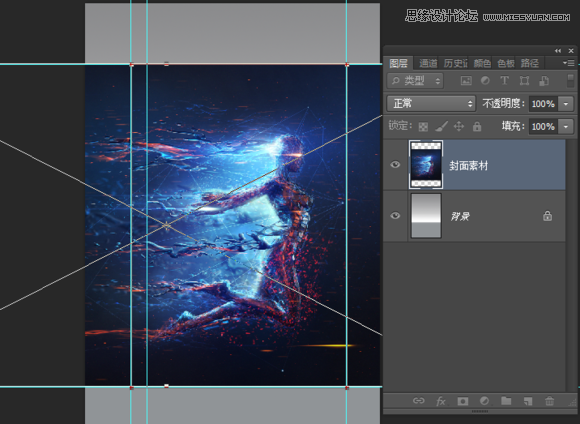Click the link layers icon

pos(418,401)
